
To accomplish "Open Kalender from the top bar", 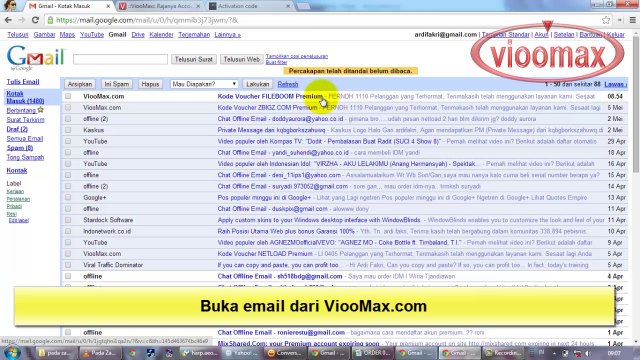I will [161, 35].
